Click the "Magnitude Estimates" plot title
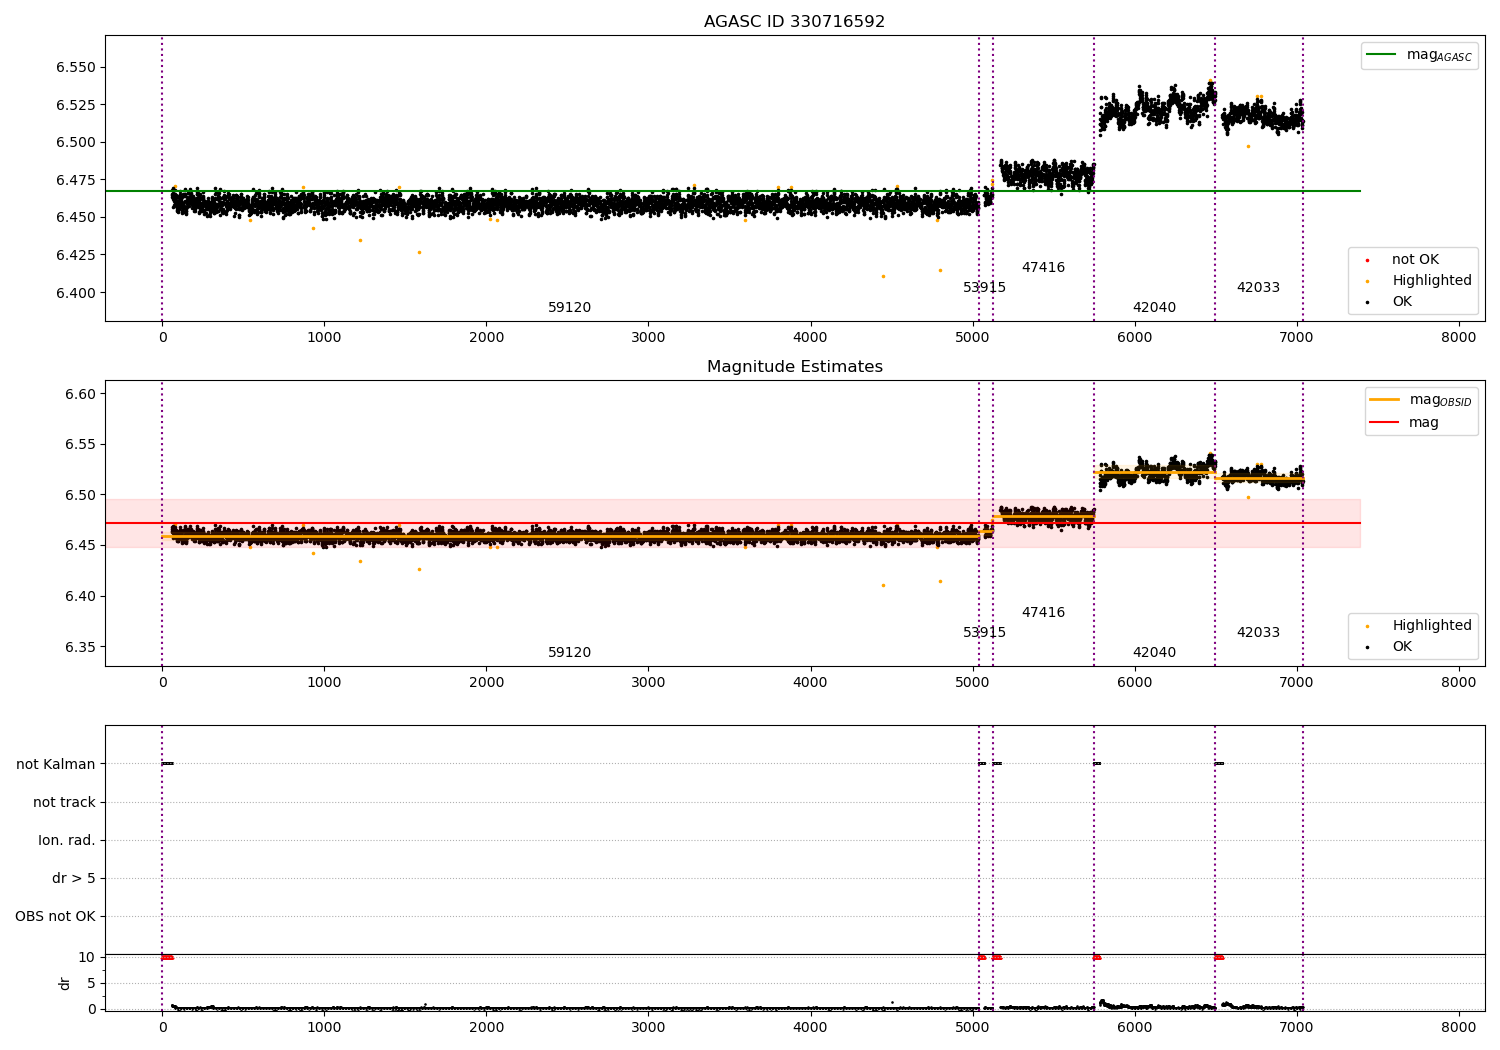 click(x=794, y=366)
